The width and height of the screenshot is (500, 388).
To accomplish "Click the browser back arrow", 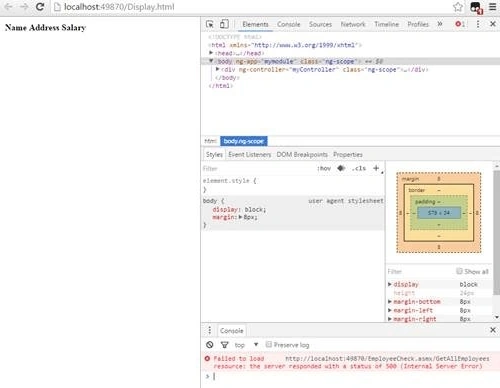I will pyautogui.click(x=8, y=7).
